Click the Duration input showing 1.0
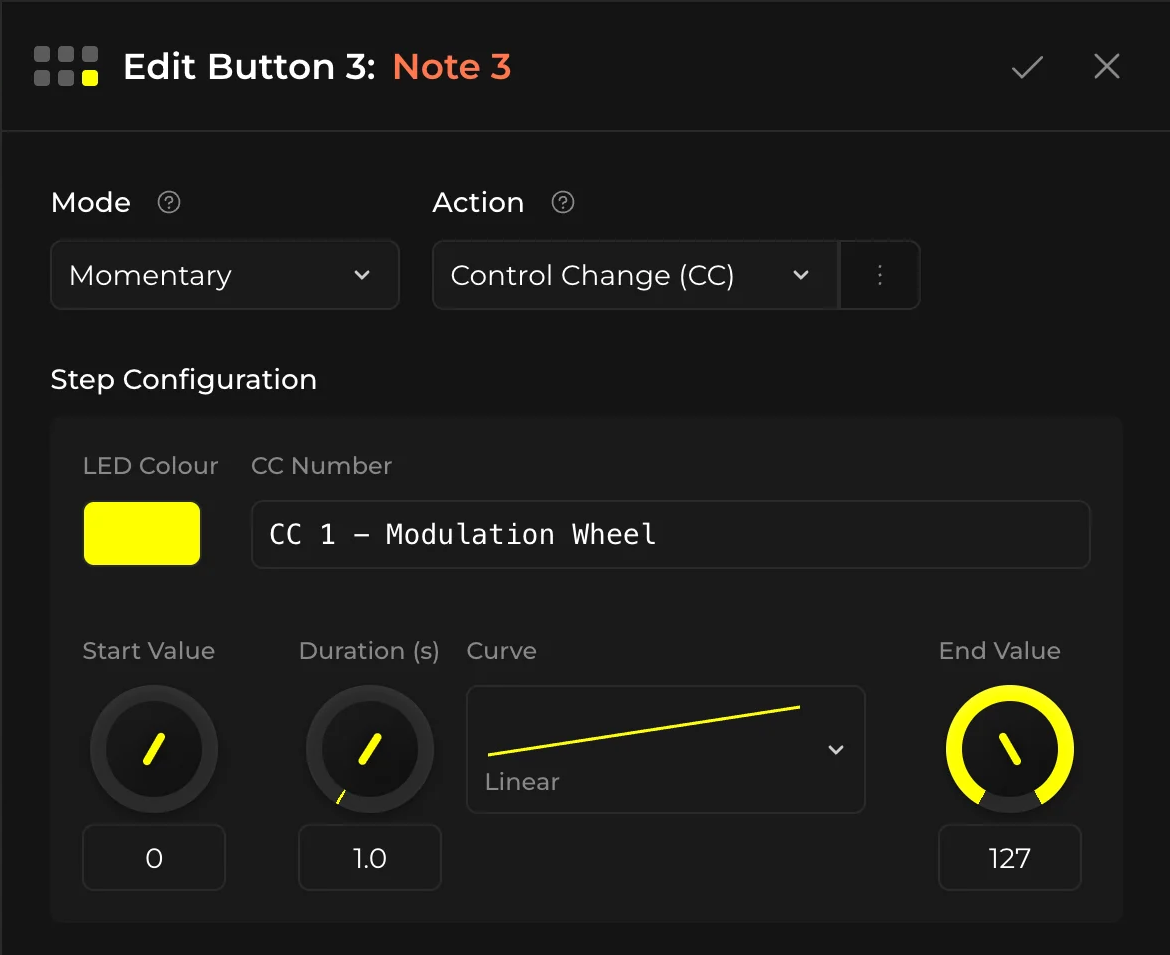The width and height of the screenshot is (1170, 955). pyautogui.click(x=369, y=857)
